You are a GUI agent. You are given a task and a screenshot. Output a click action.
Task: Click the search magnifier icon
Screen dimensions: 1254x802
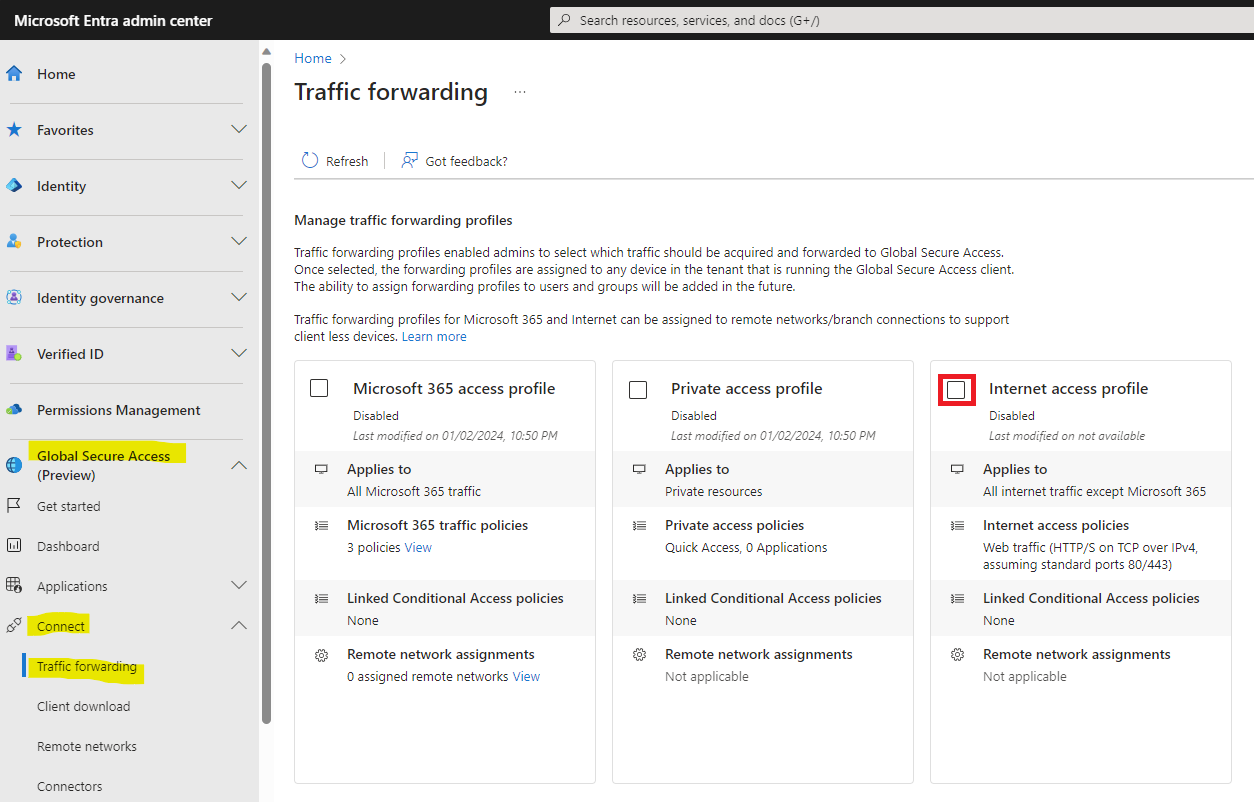(565, 20)
